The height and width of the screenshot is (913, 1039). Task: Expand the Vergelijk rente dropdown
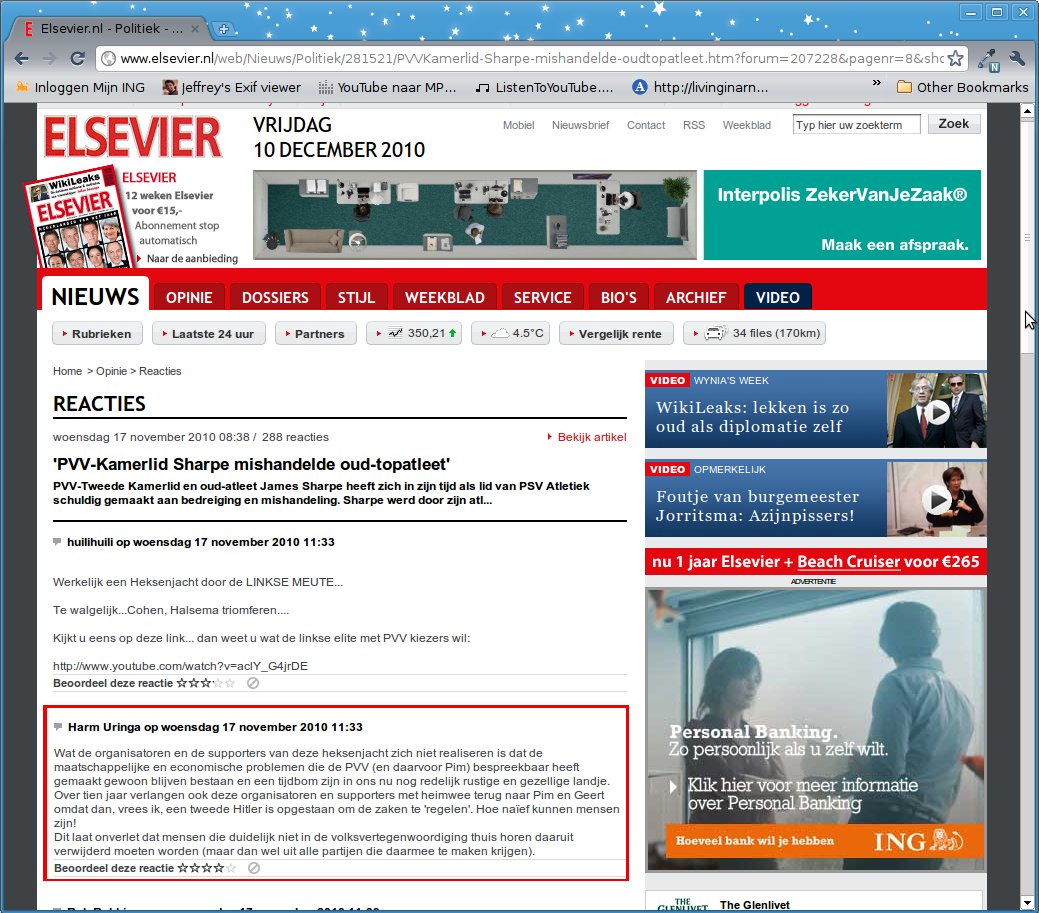point(616,333)
